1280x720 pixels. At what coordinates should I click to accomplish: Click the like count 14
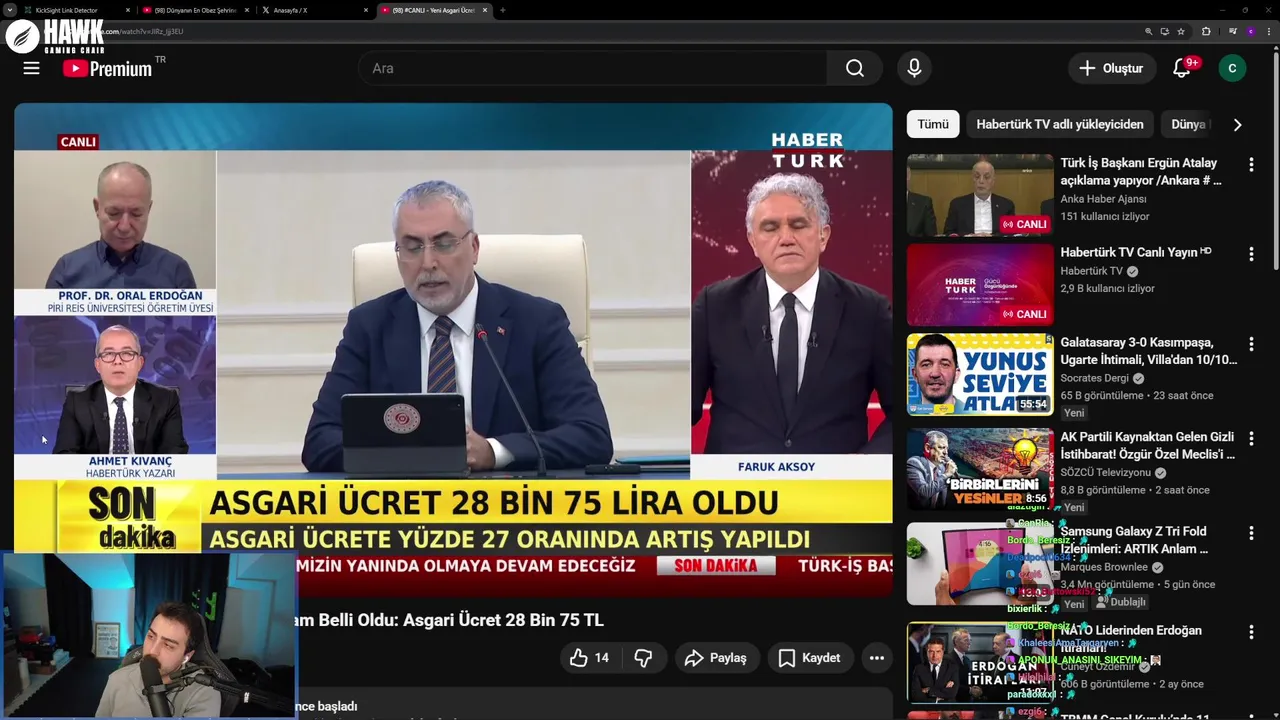601,657
